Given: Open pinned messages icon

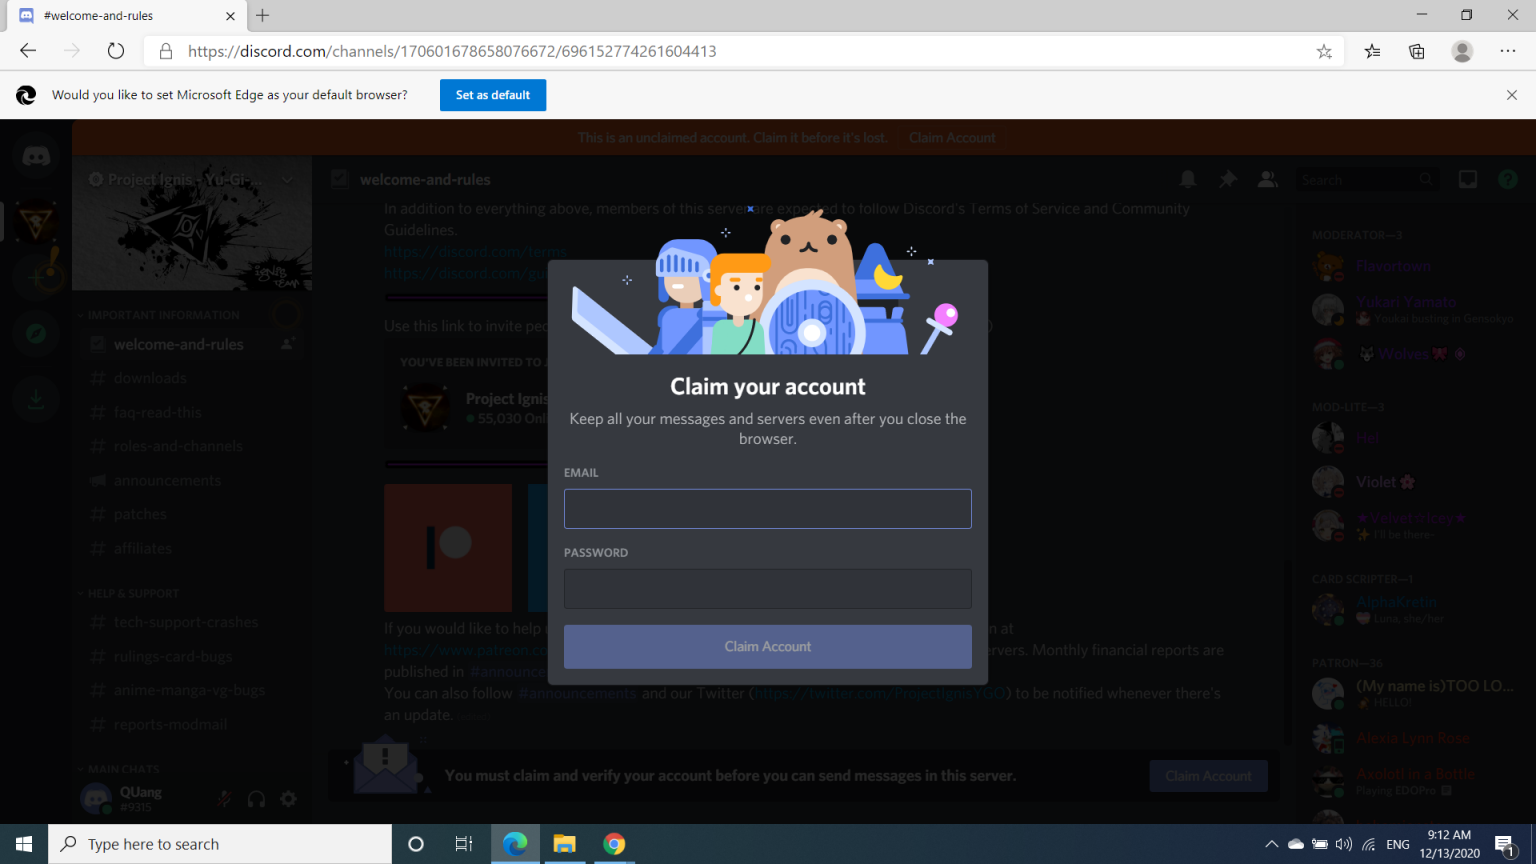Looking at the screenshot, I should click(x=1227, y=179).
